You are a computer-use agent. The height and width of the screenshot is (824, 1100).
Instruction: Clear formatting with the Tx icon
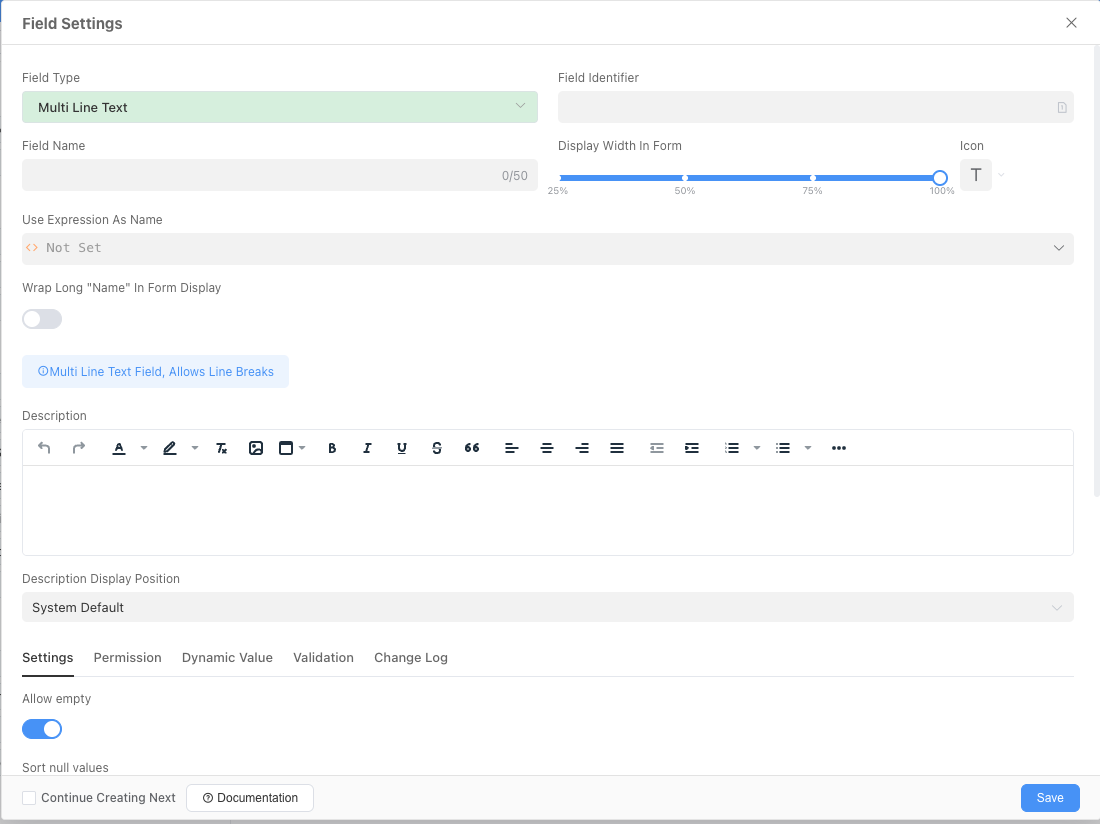click(222, 448)
